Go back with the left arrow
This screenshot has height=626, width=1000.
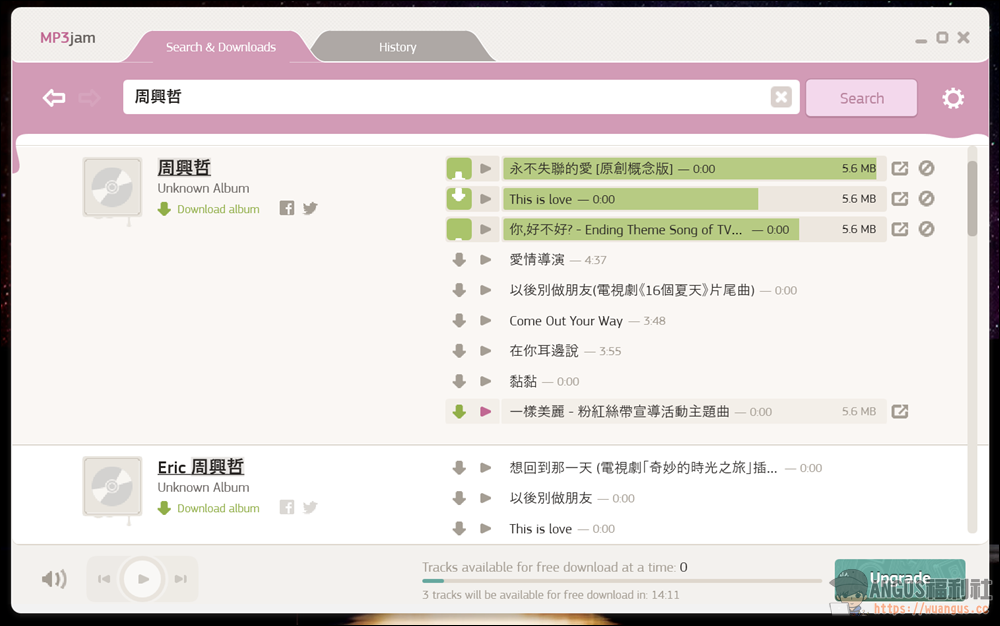[x=54, y=98]
